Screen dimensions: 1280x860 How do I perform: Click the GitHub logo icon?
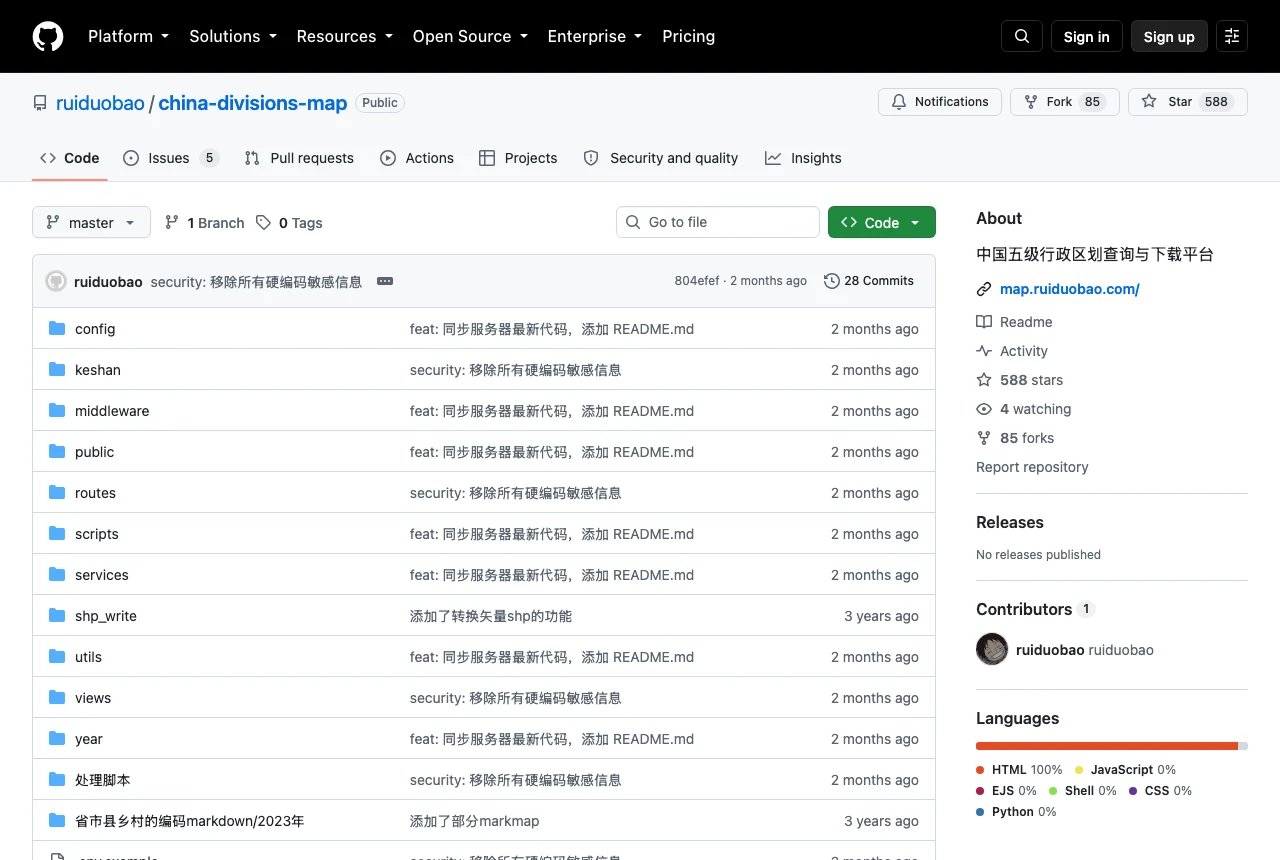point(48,36)
